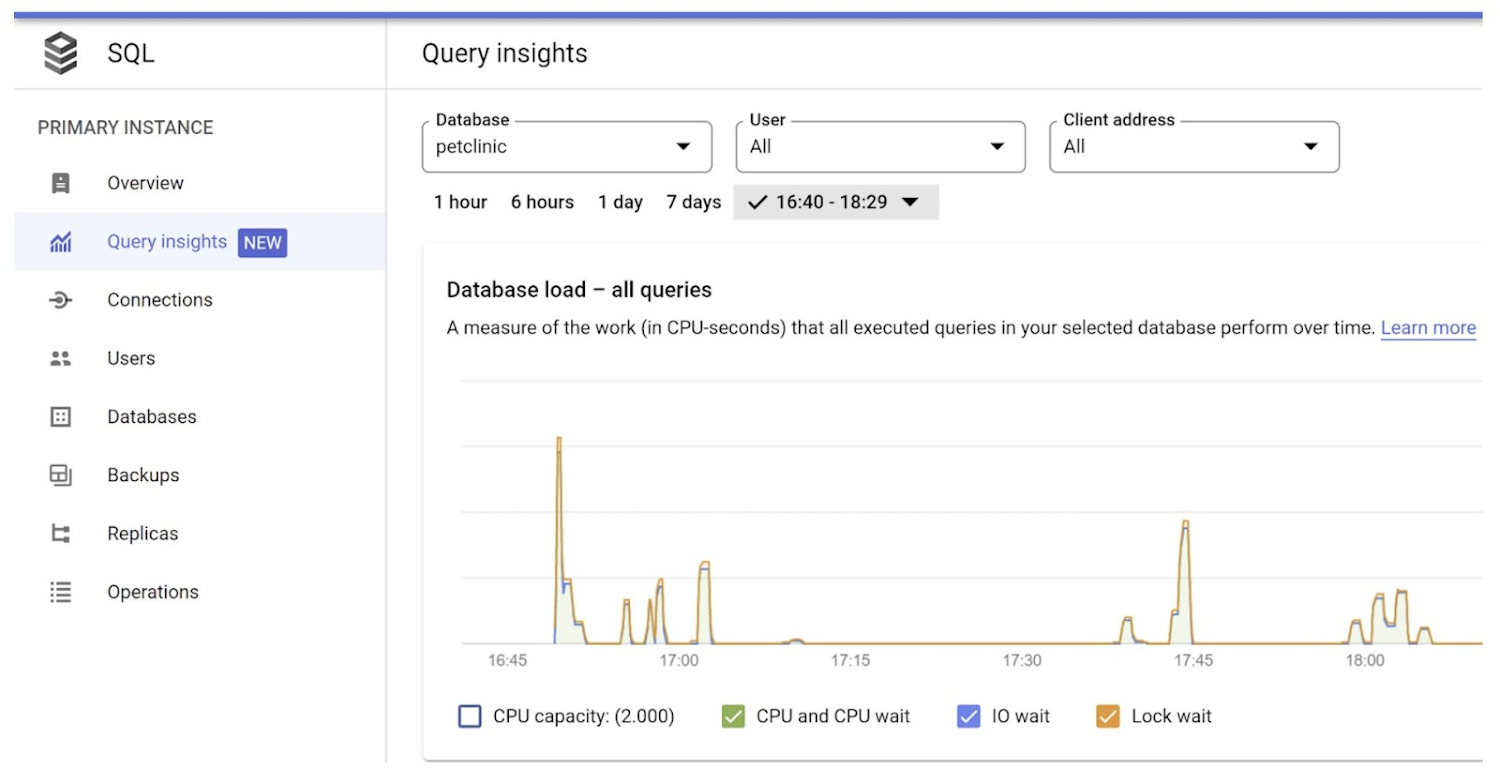Select Query insights in the sidebar
This screenshot has height=784, width=1500.
click(200, 242)
